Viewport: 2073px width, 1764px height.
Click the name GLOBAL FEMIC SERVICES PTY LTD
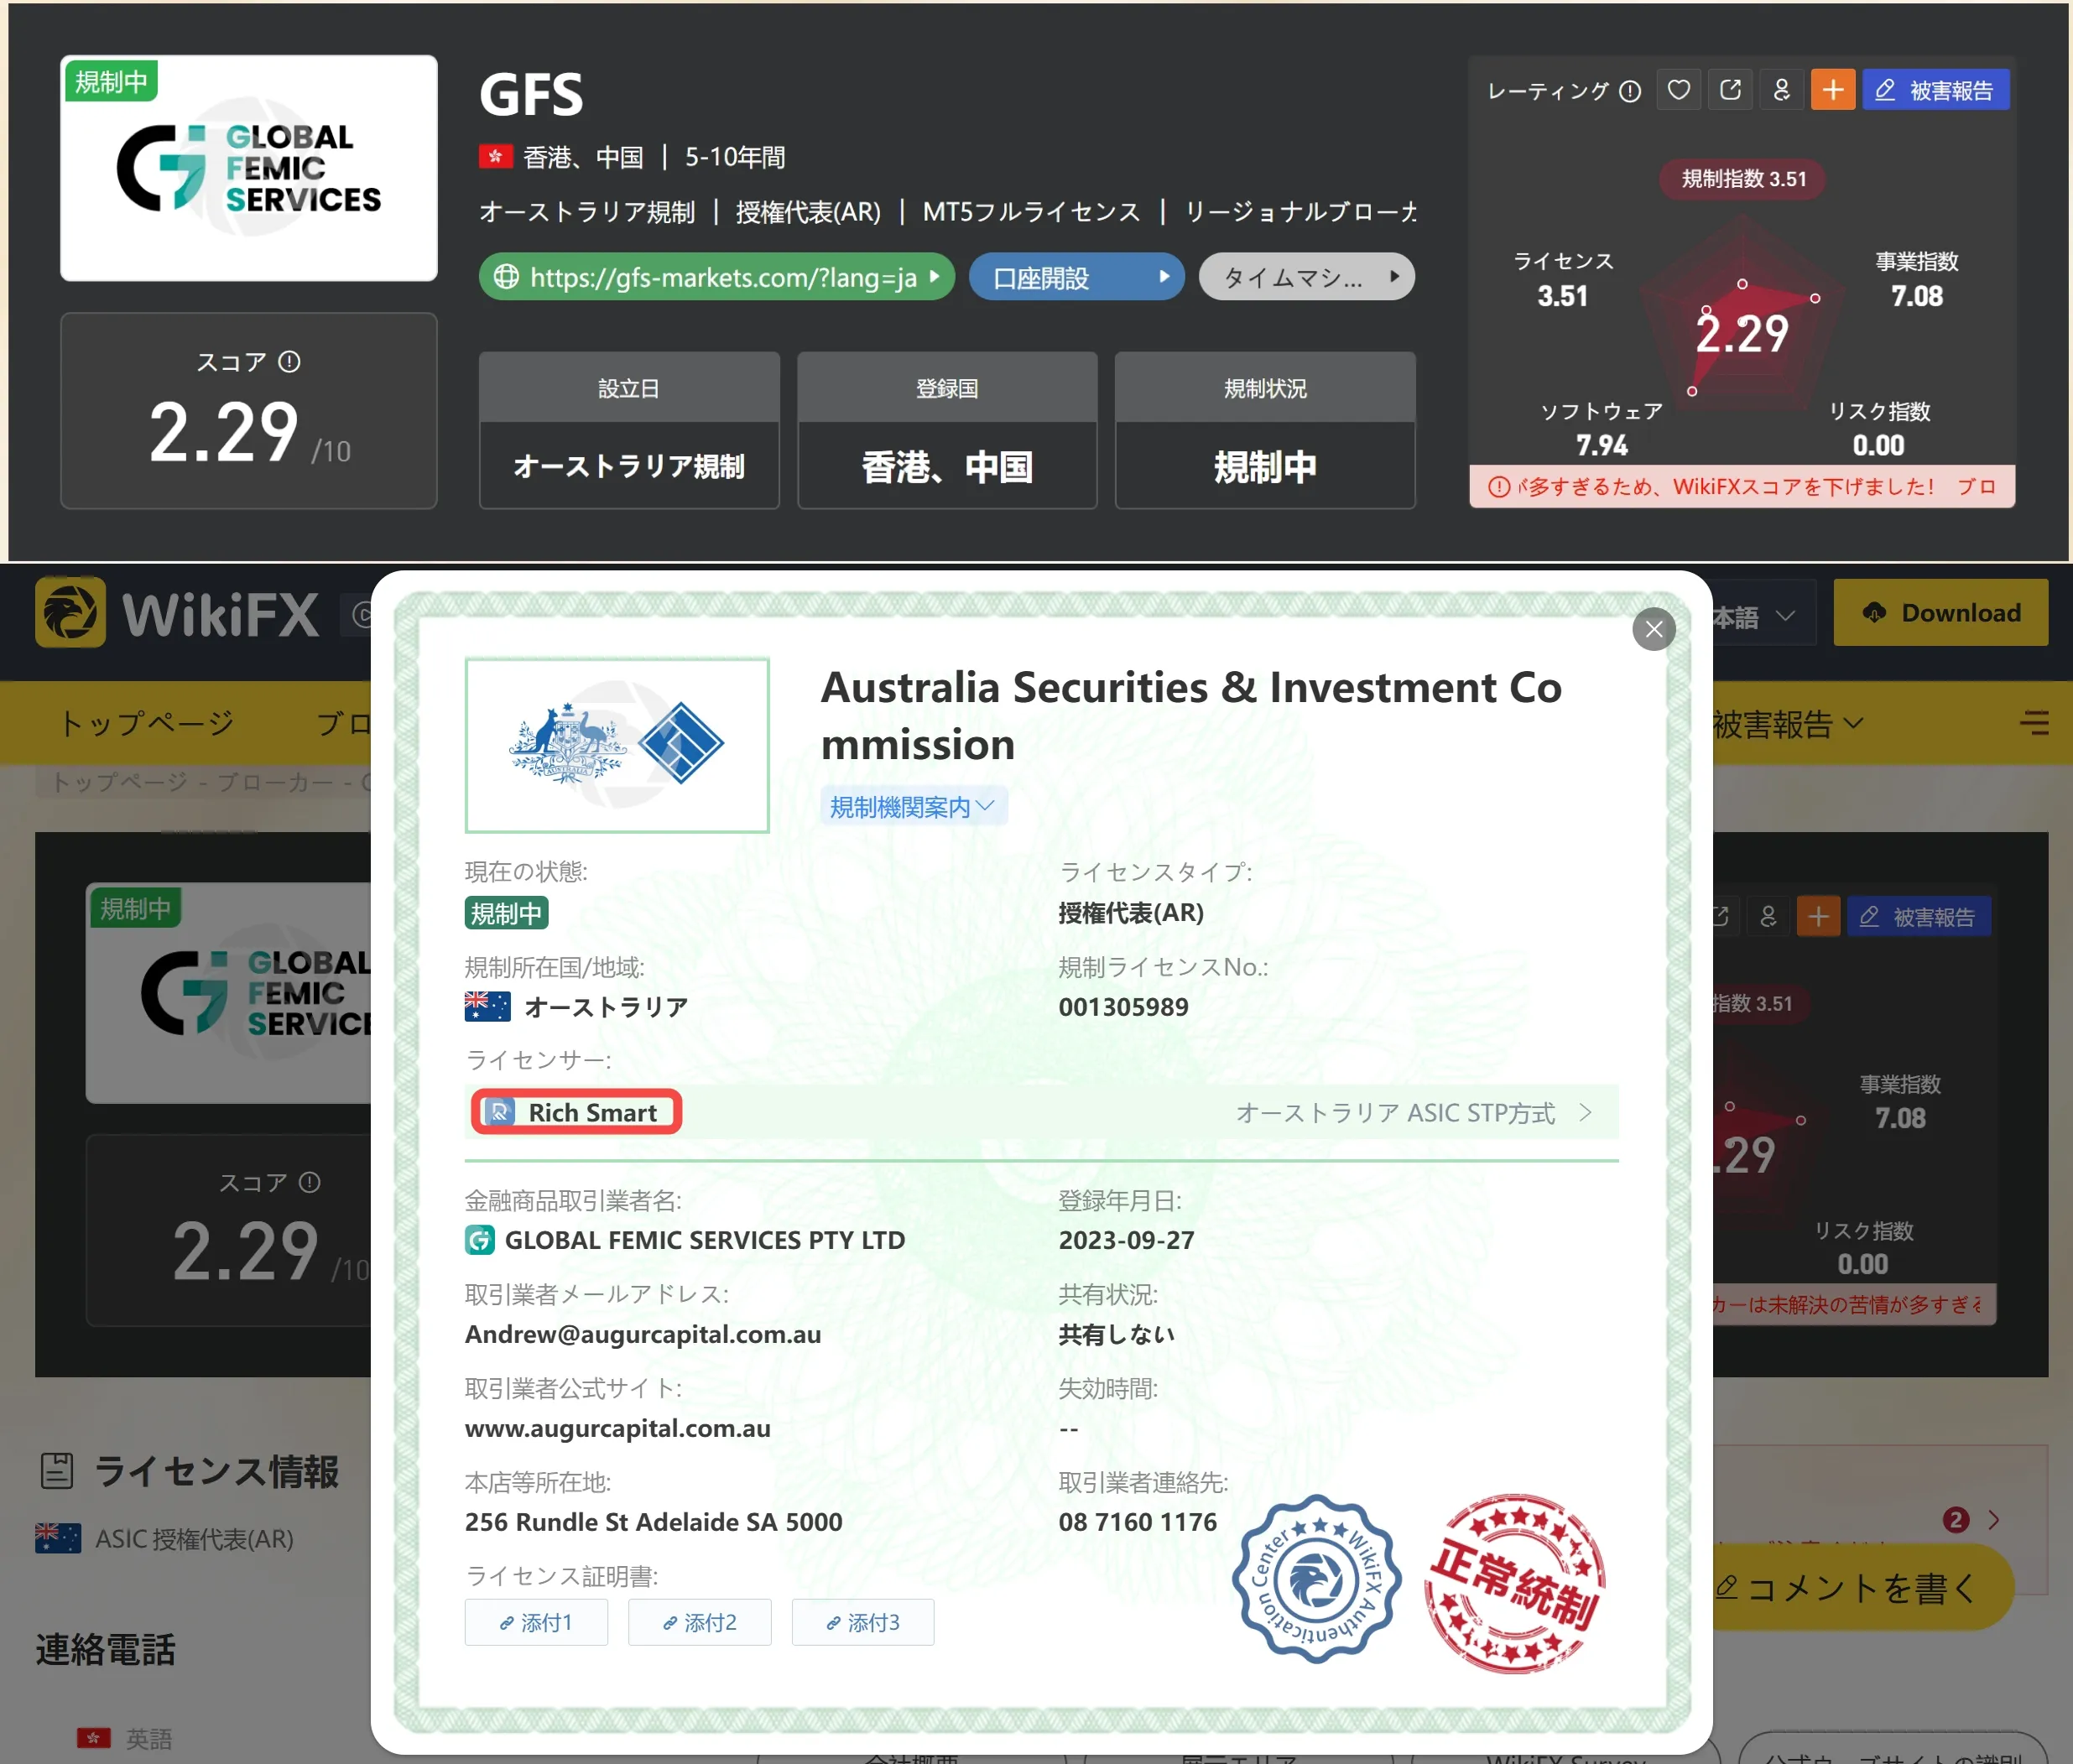click(705, 1240)
